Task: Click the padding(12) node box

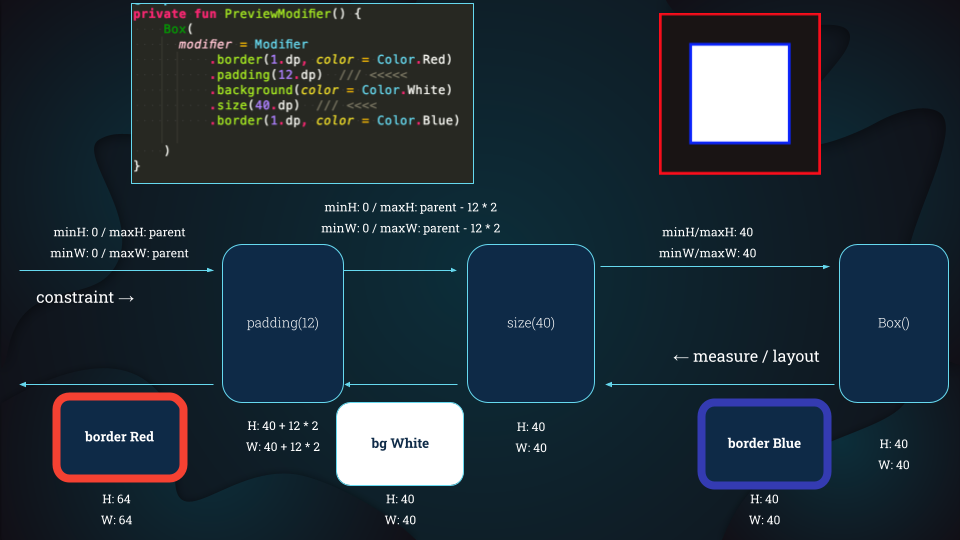Action: [x=283, y=323]
